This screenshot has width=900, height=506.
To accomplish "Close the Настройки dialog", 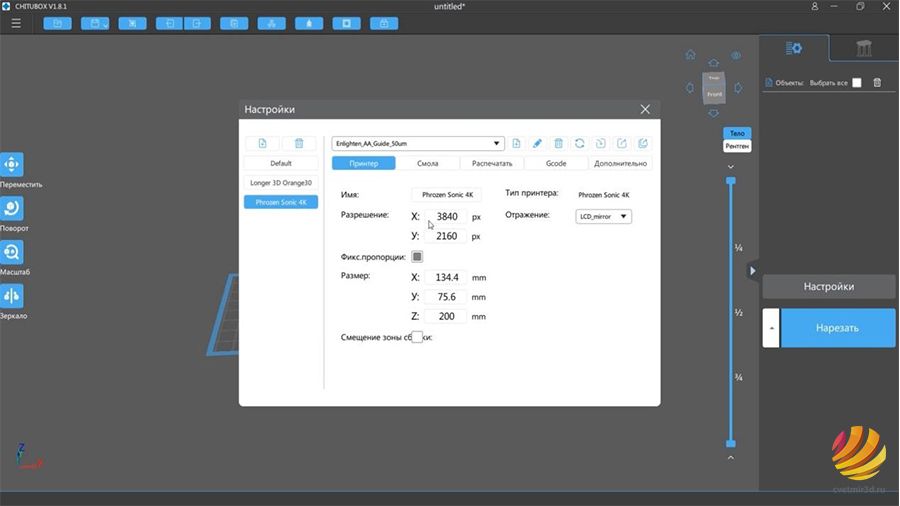I will [x=645, y=109].
